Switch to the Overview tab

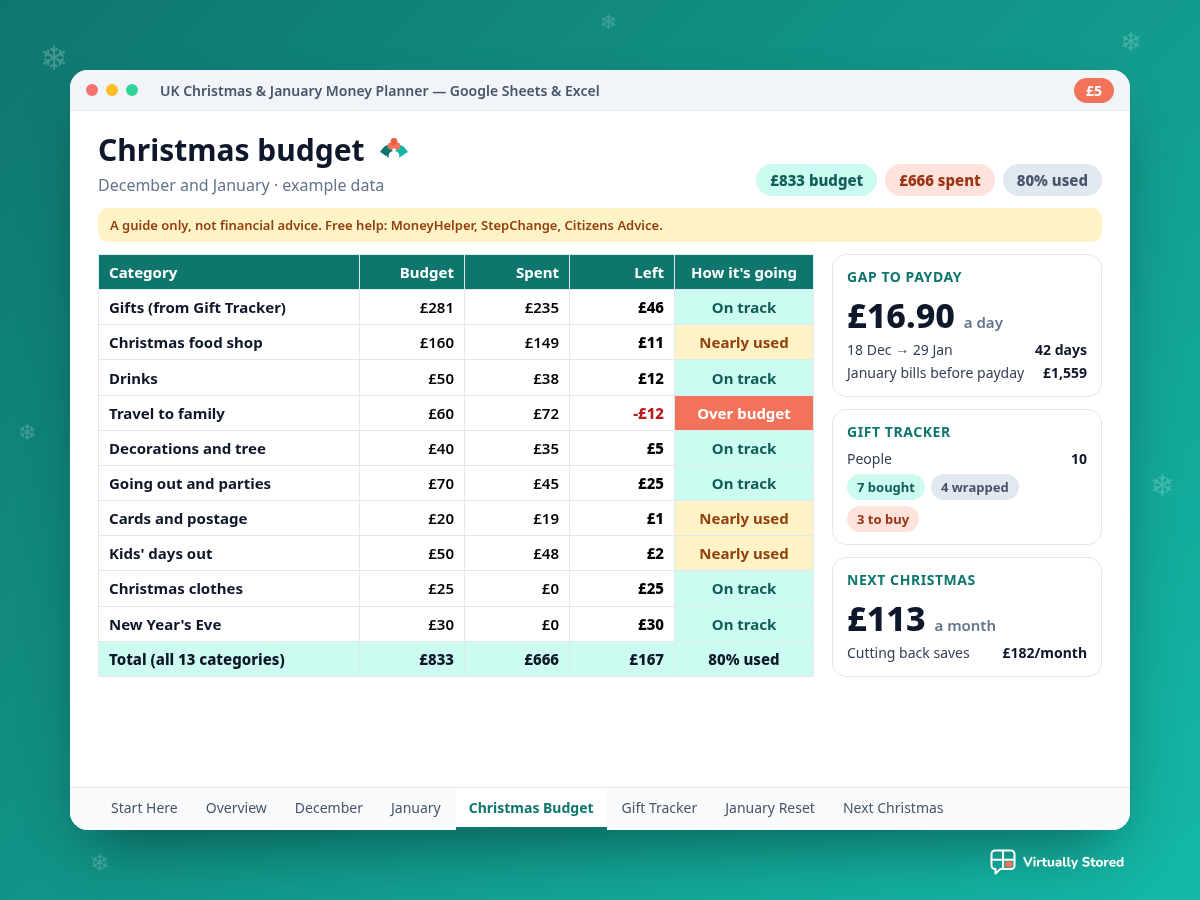coord(236,808)
